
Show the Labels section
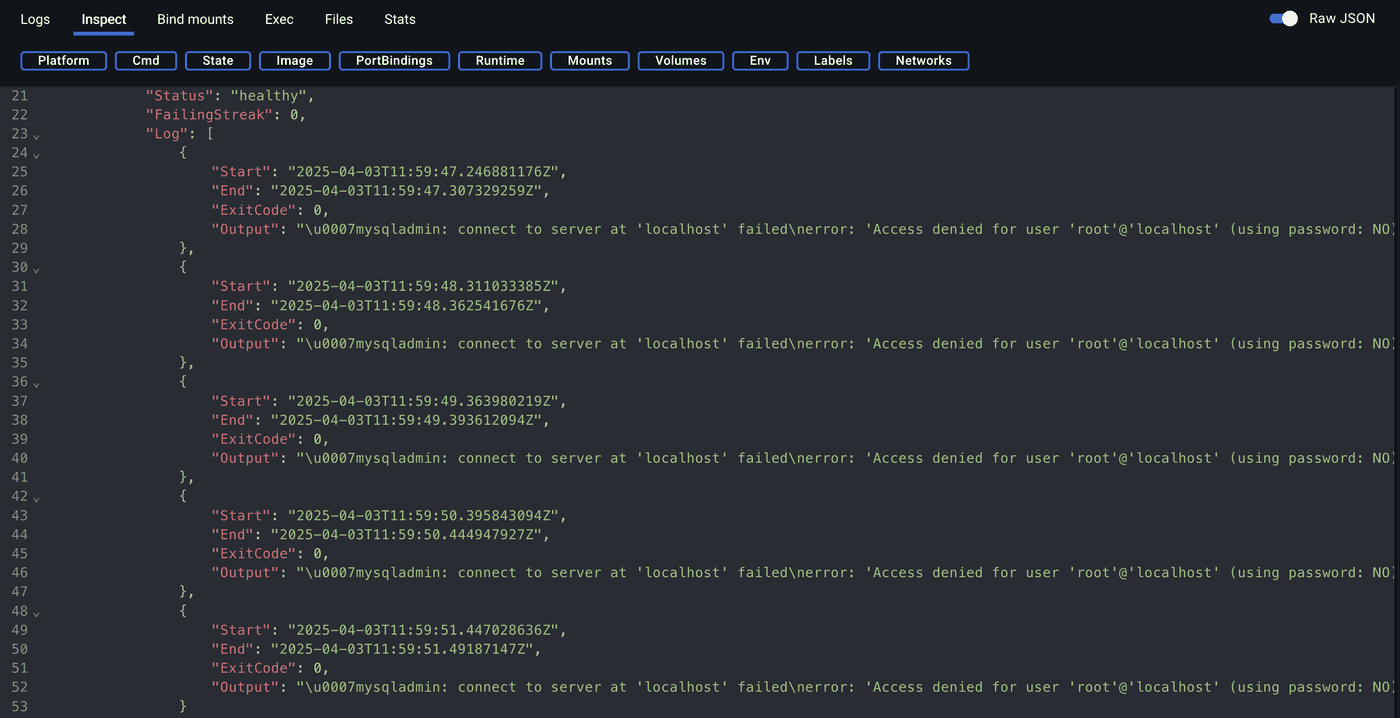coord(833,61)
